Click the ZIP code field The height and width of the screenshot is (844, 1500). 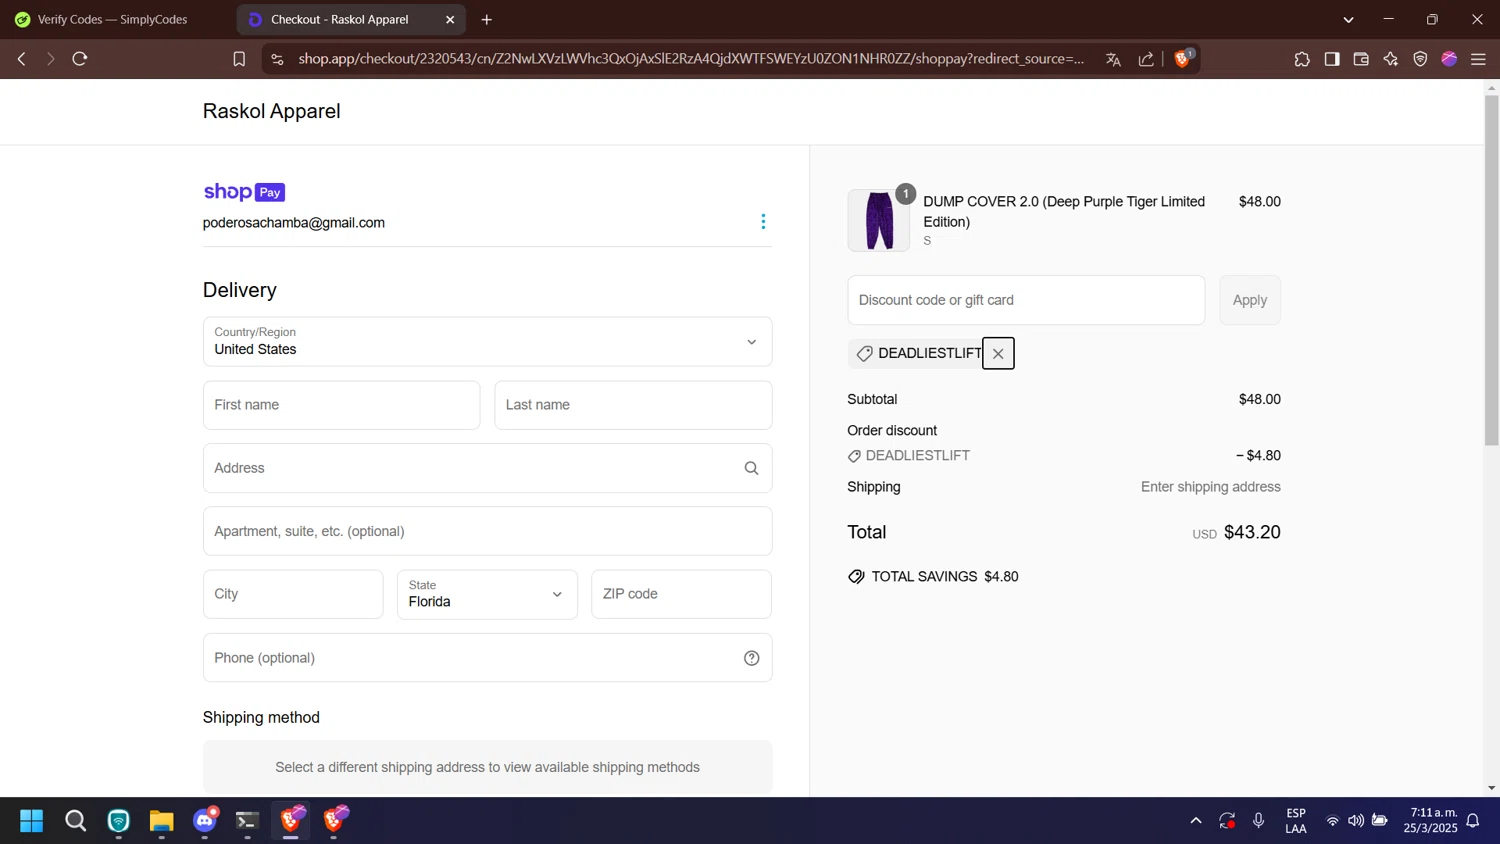681,594
